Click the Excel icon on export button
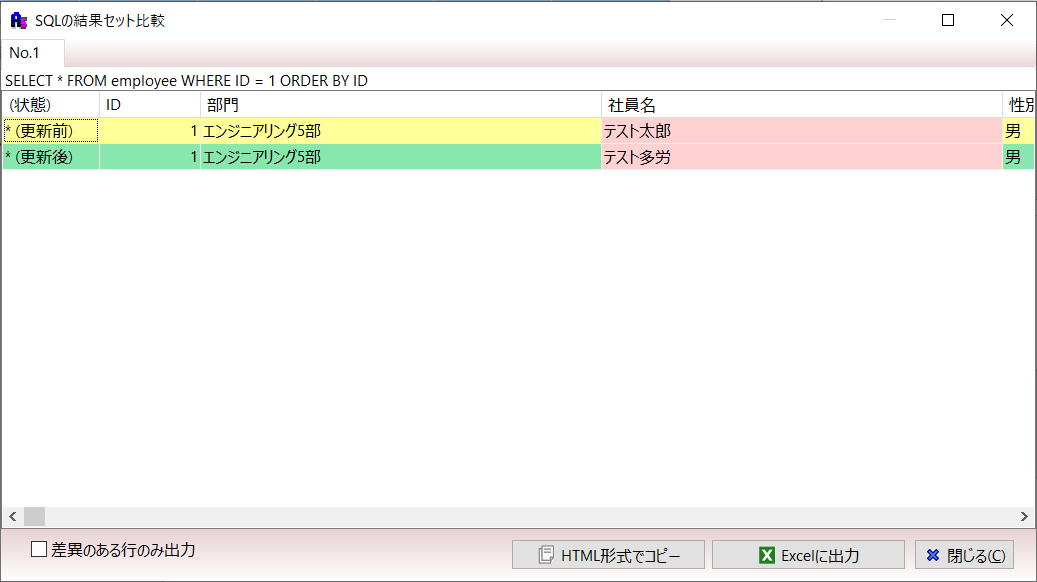The width and height of the screenshot is (1037, 582). coord(767,555)
